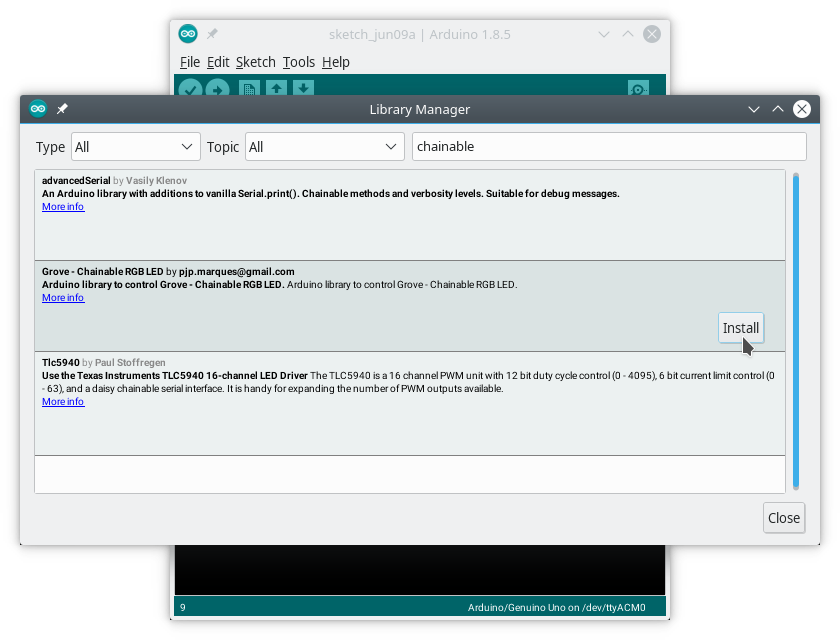Open the Topic filter dropdown
The width and height of the screenshot is (840, 640).
click(325, 147)
